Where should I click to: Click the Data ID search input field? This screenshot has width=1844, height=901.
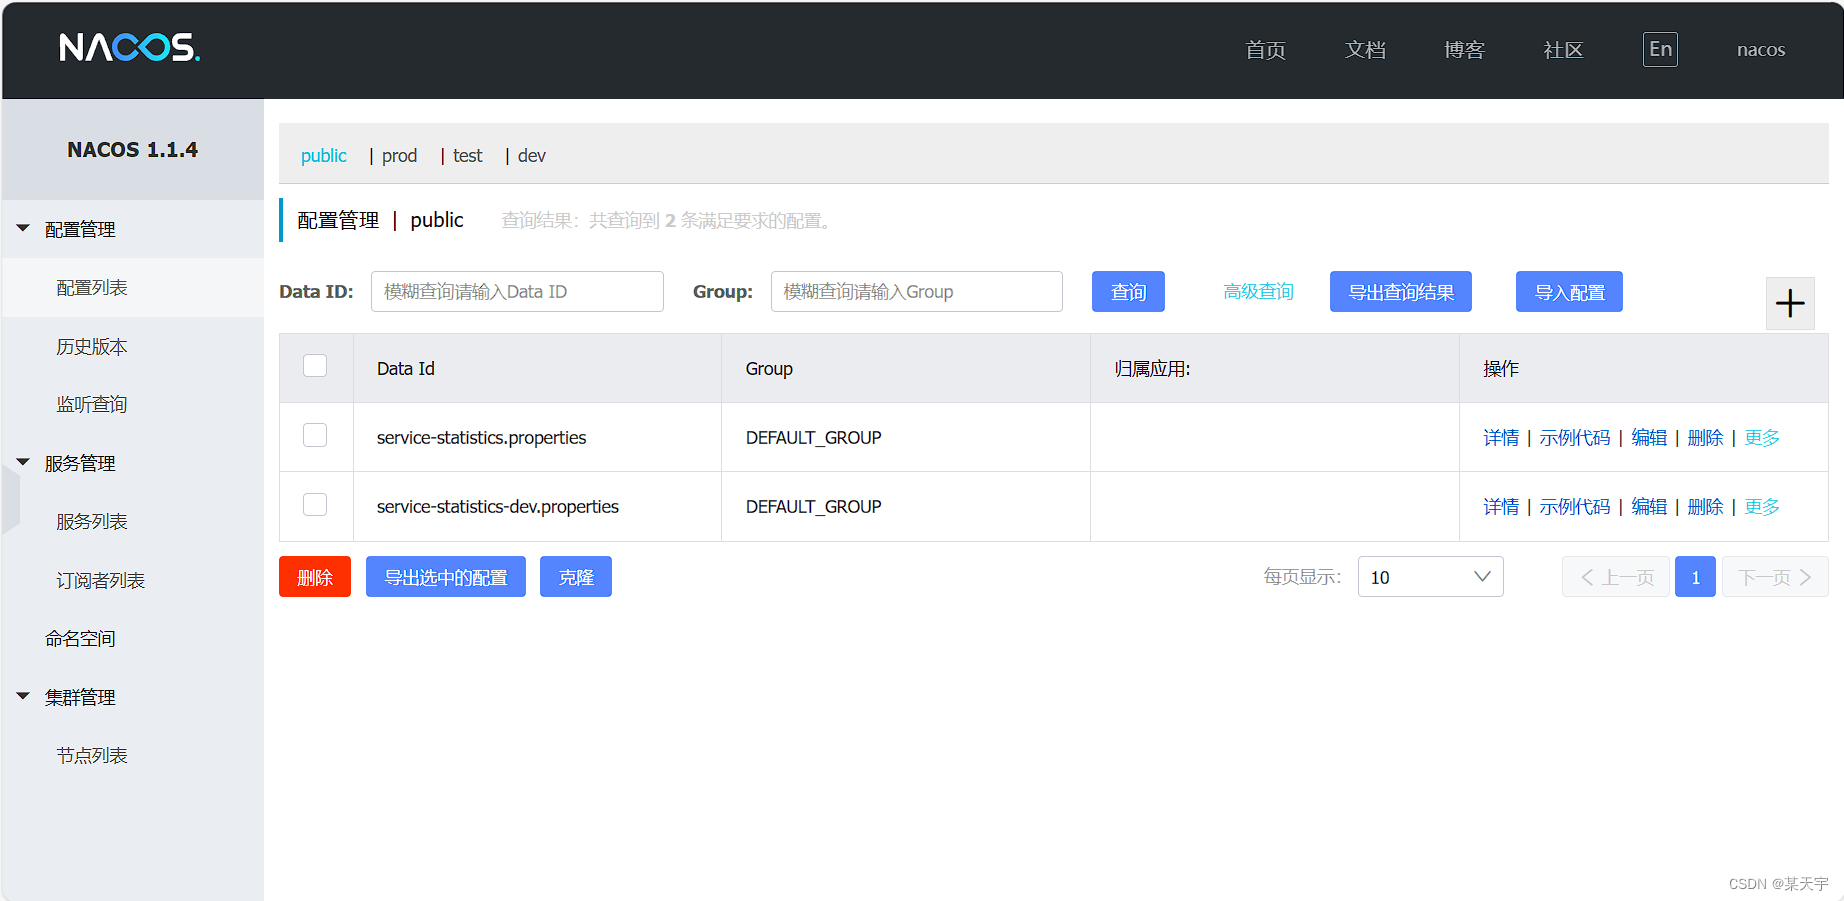[516, 291]
